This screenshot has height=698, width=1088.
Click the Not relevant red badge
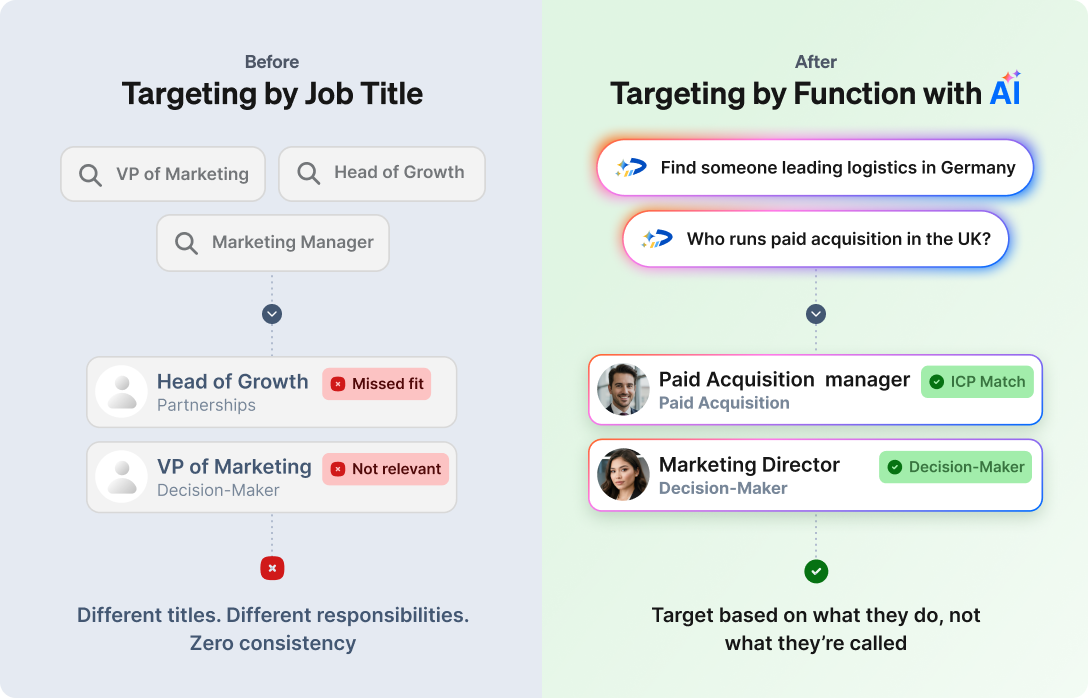click(386, 469)
